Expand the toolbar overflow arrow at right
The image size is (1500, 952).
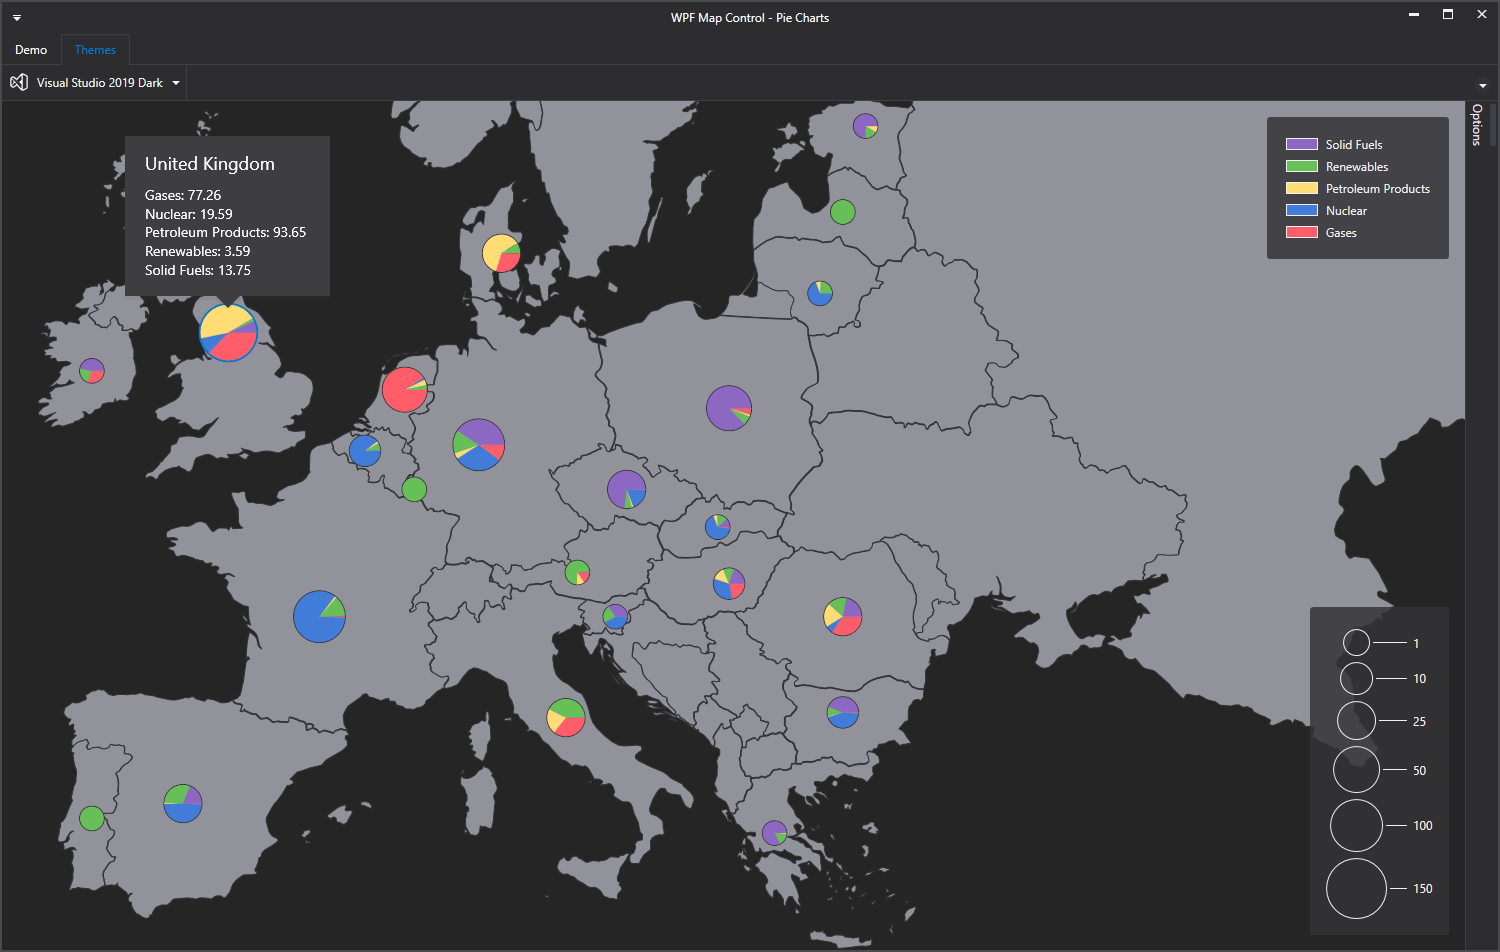click(1482, 85)
